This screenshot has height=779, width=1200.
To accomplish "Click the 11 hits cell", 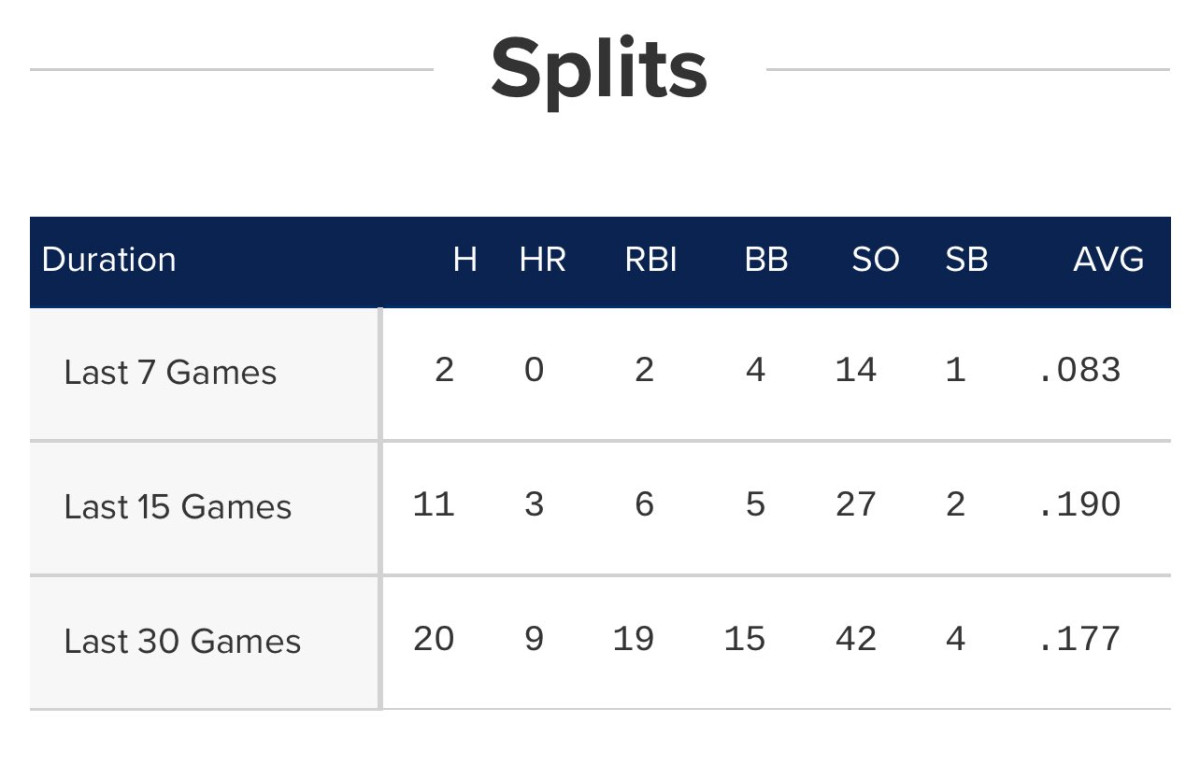I will (x=434, y=504).
